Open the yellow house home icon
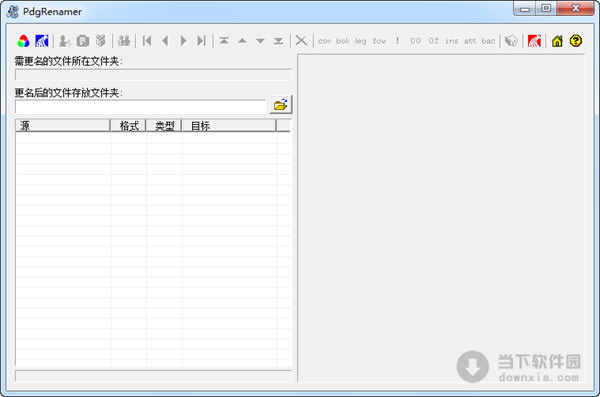The image size is (600, 397). (557, 41)
